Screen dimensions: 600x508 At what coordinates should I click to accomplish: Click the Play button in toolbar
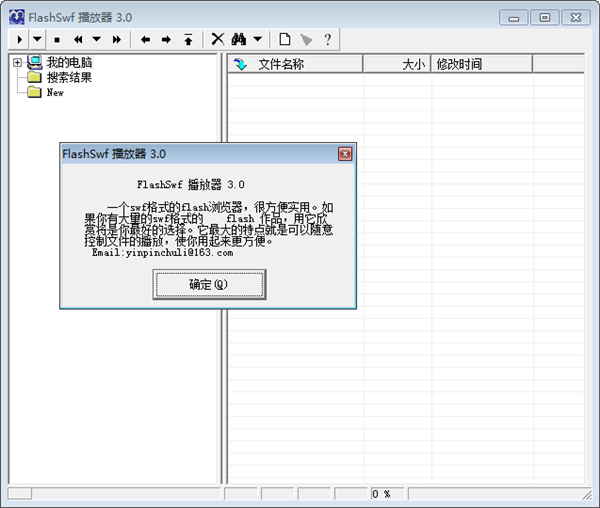[x=19, y=39]
